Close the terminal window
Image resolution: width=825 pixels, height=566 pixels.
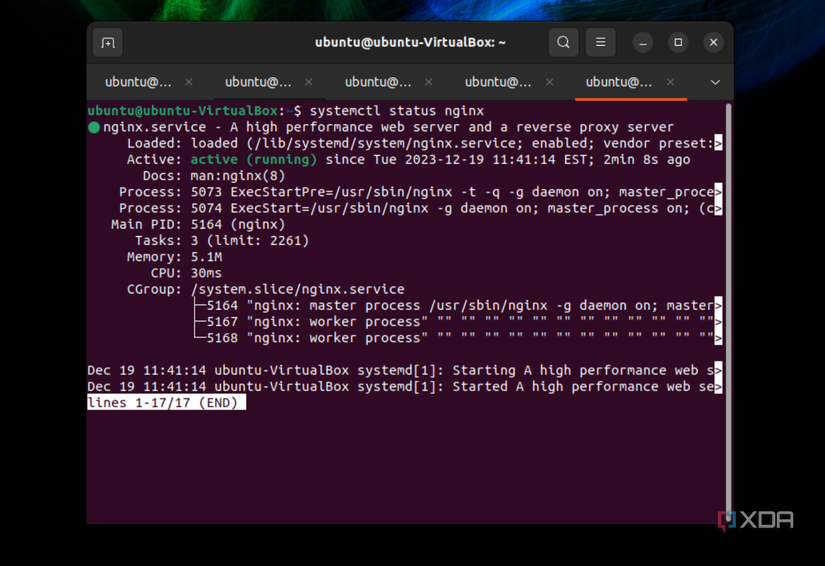point(713,42)
